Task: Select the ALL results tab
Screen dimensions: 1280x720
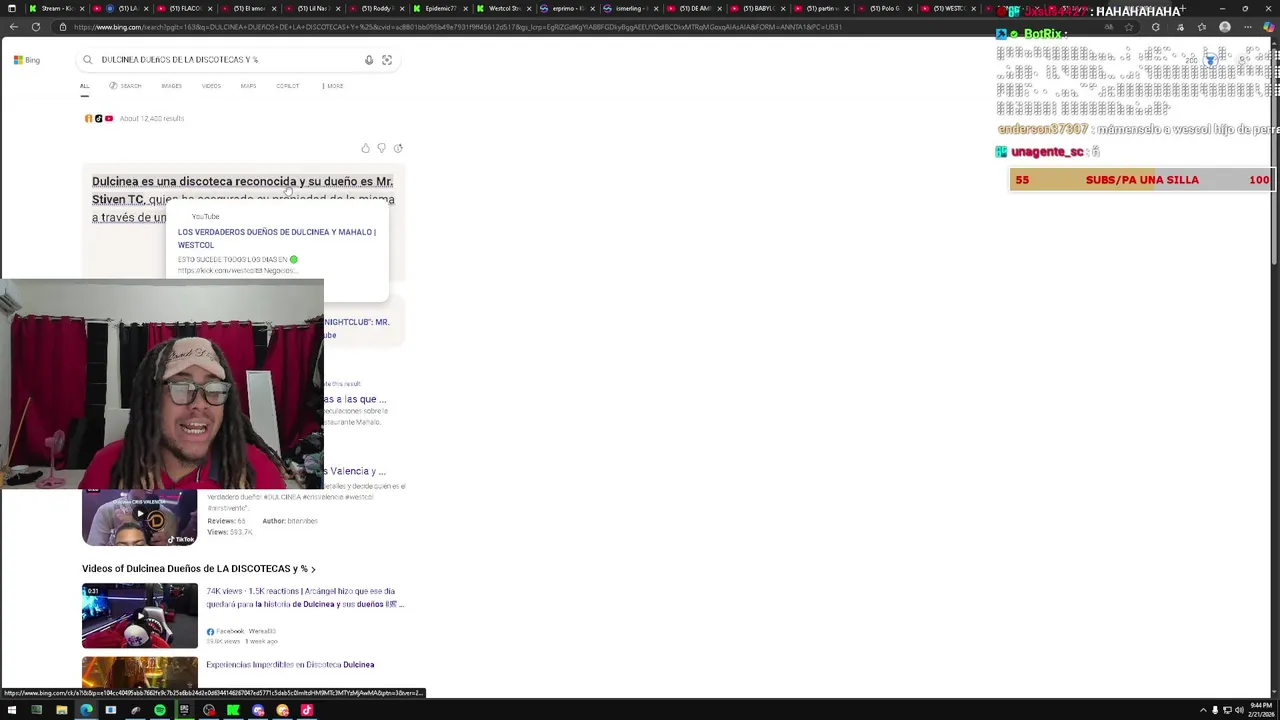Action: (85, 86)
